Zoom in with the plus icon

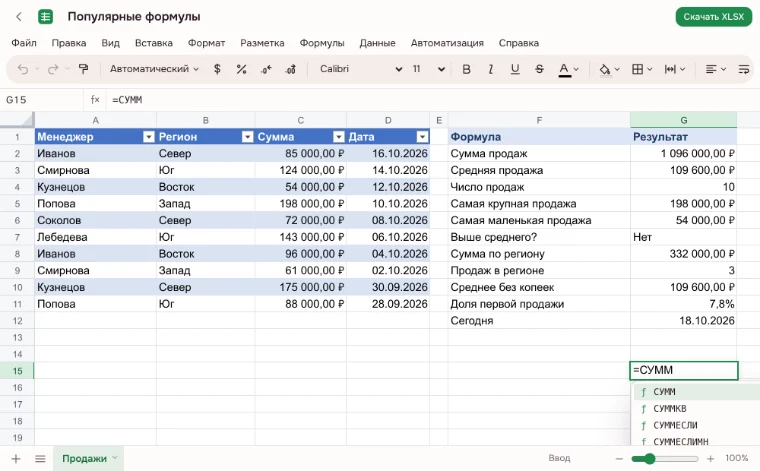pos(711,458)
